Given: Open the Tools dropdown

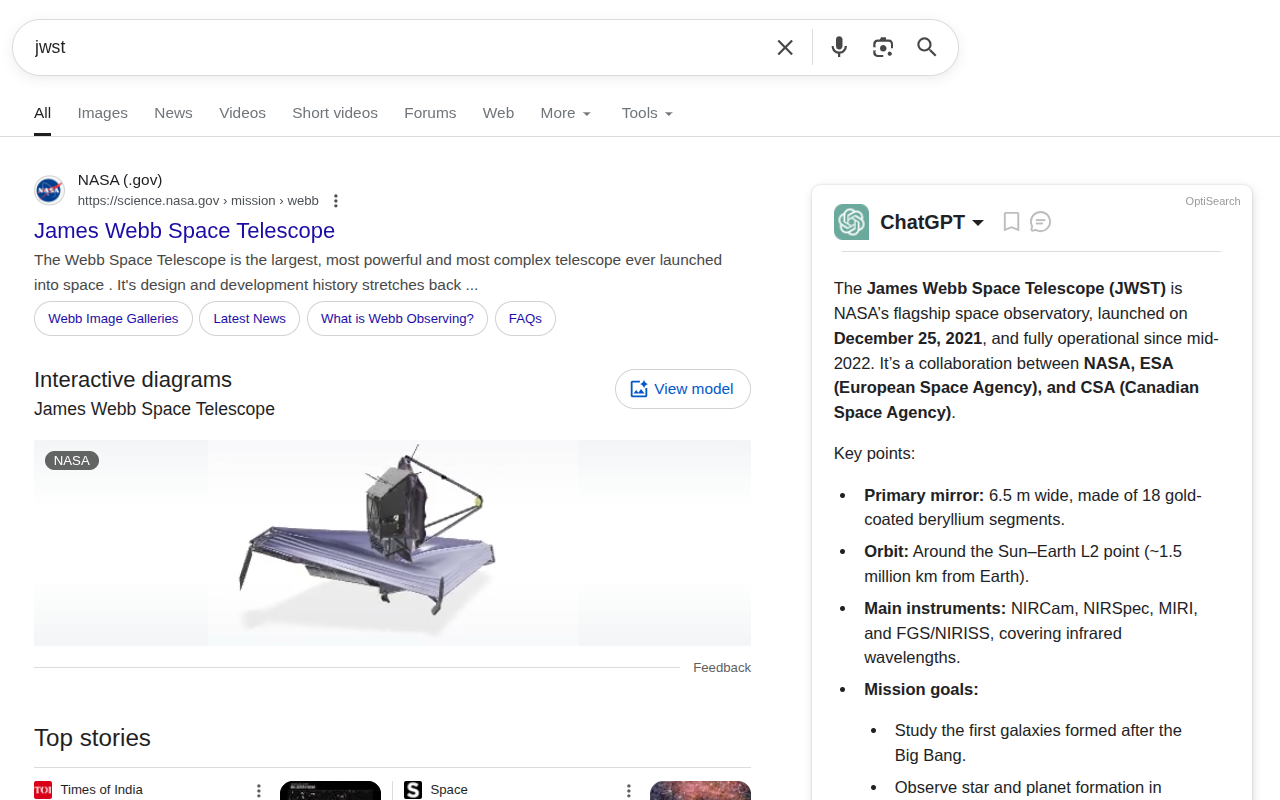Looking at the screenshot, I should tap(646, 113).
